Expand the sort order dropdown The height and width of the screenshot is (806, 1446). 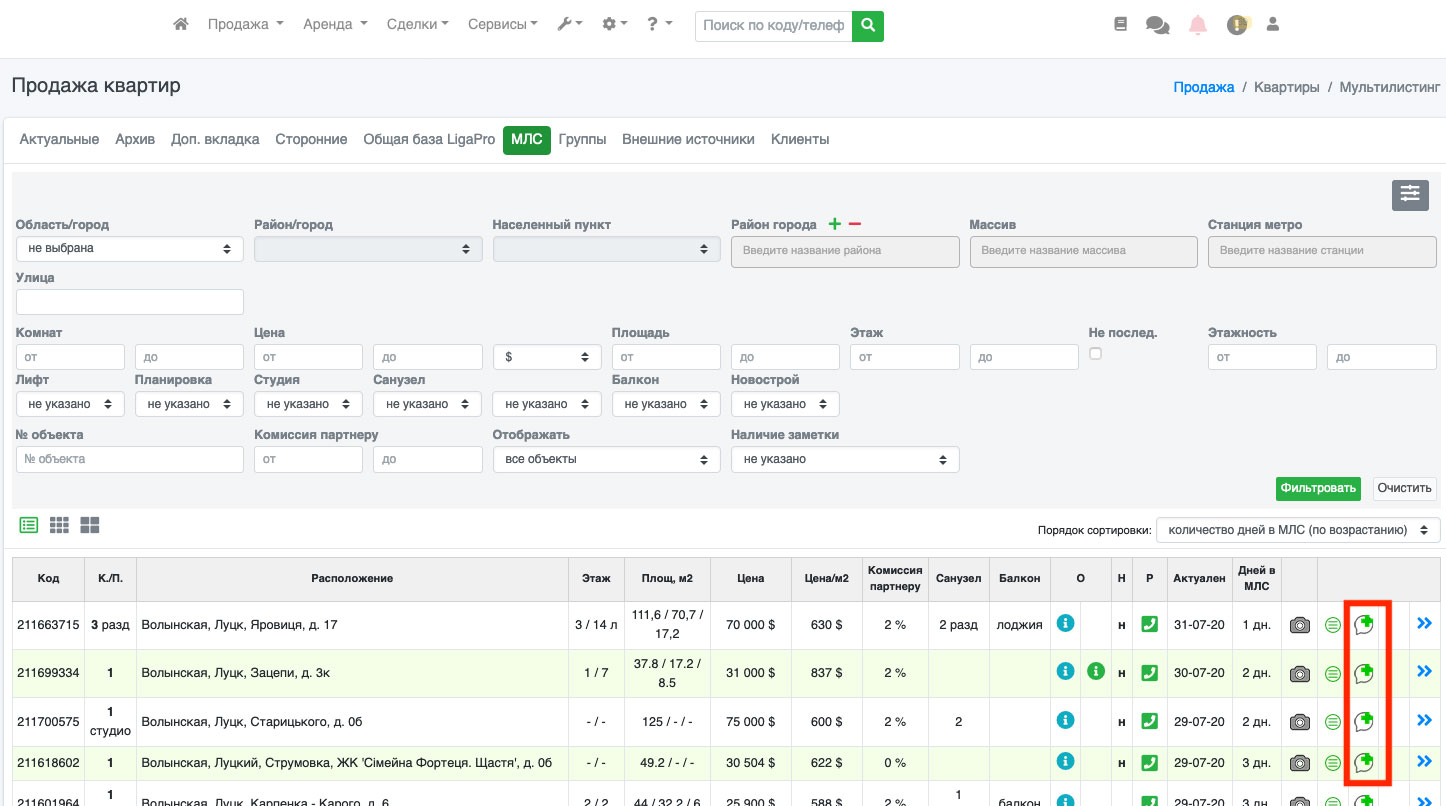point(1298,530)
